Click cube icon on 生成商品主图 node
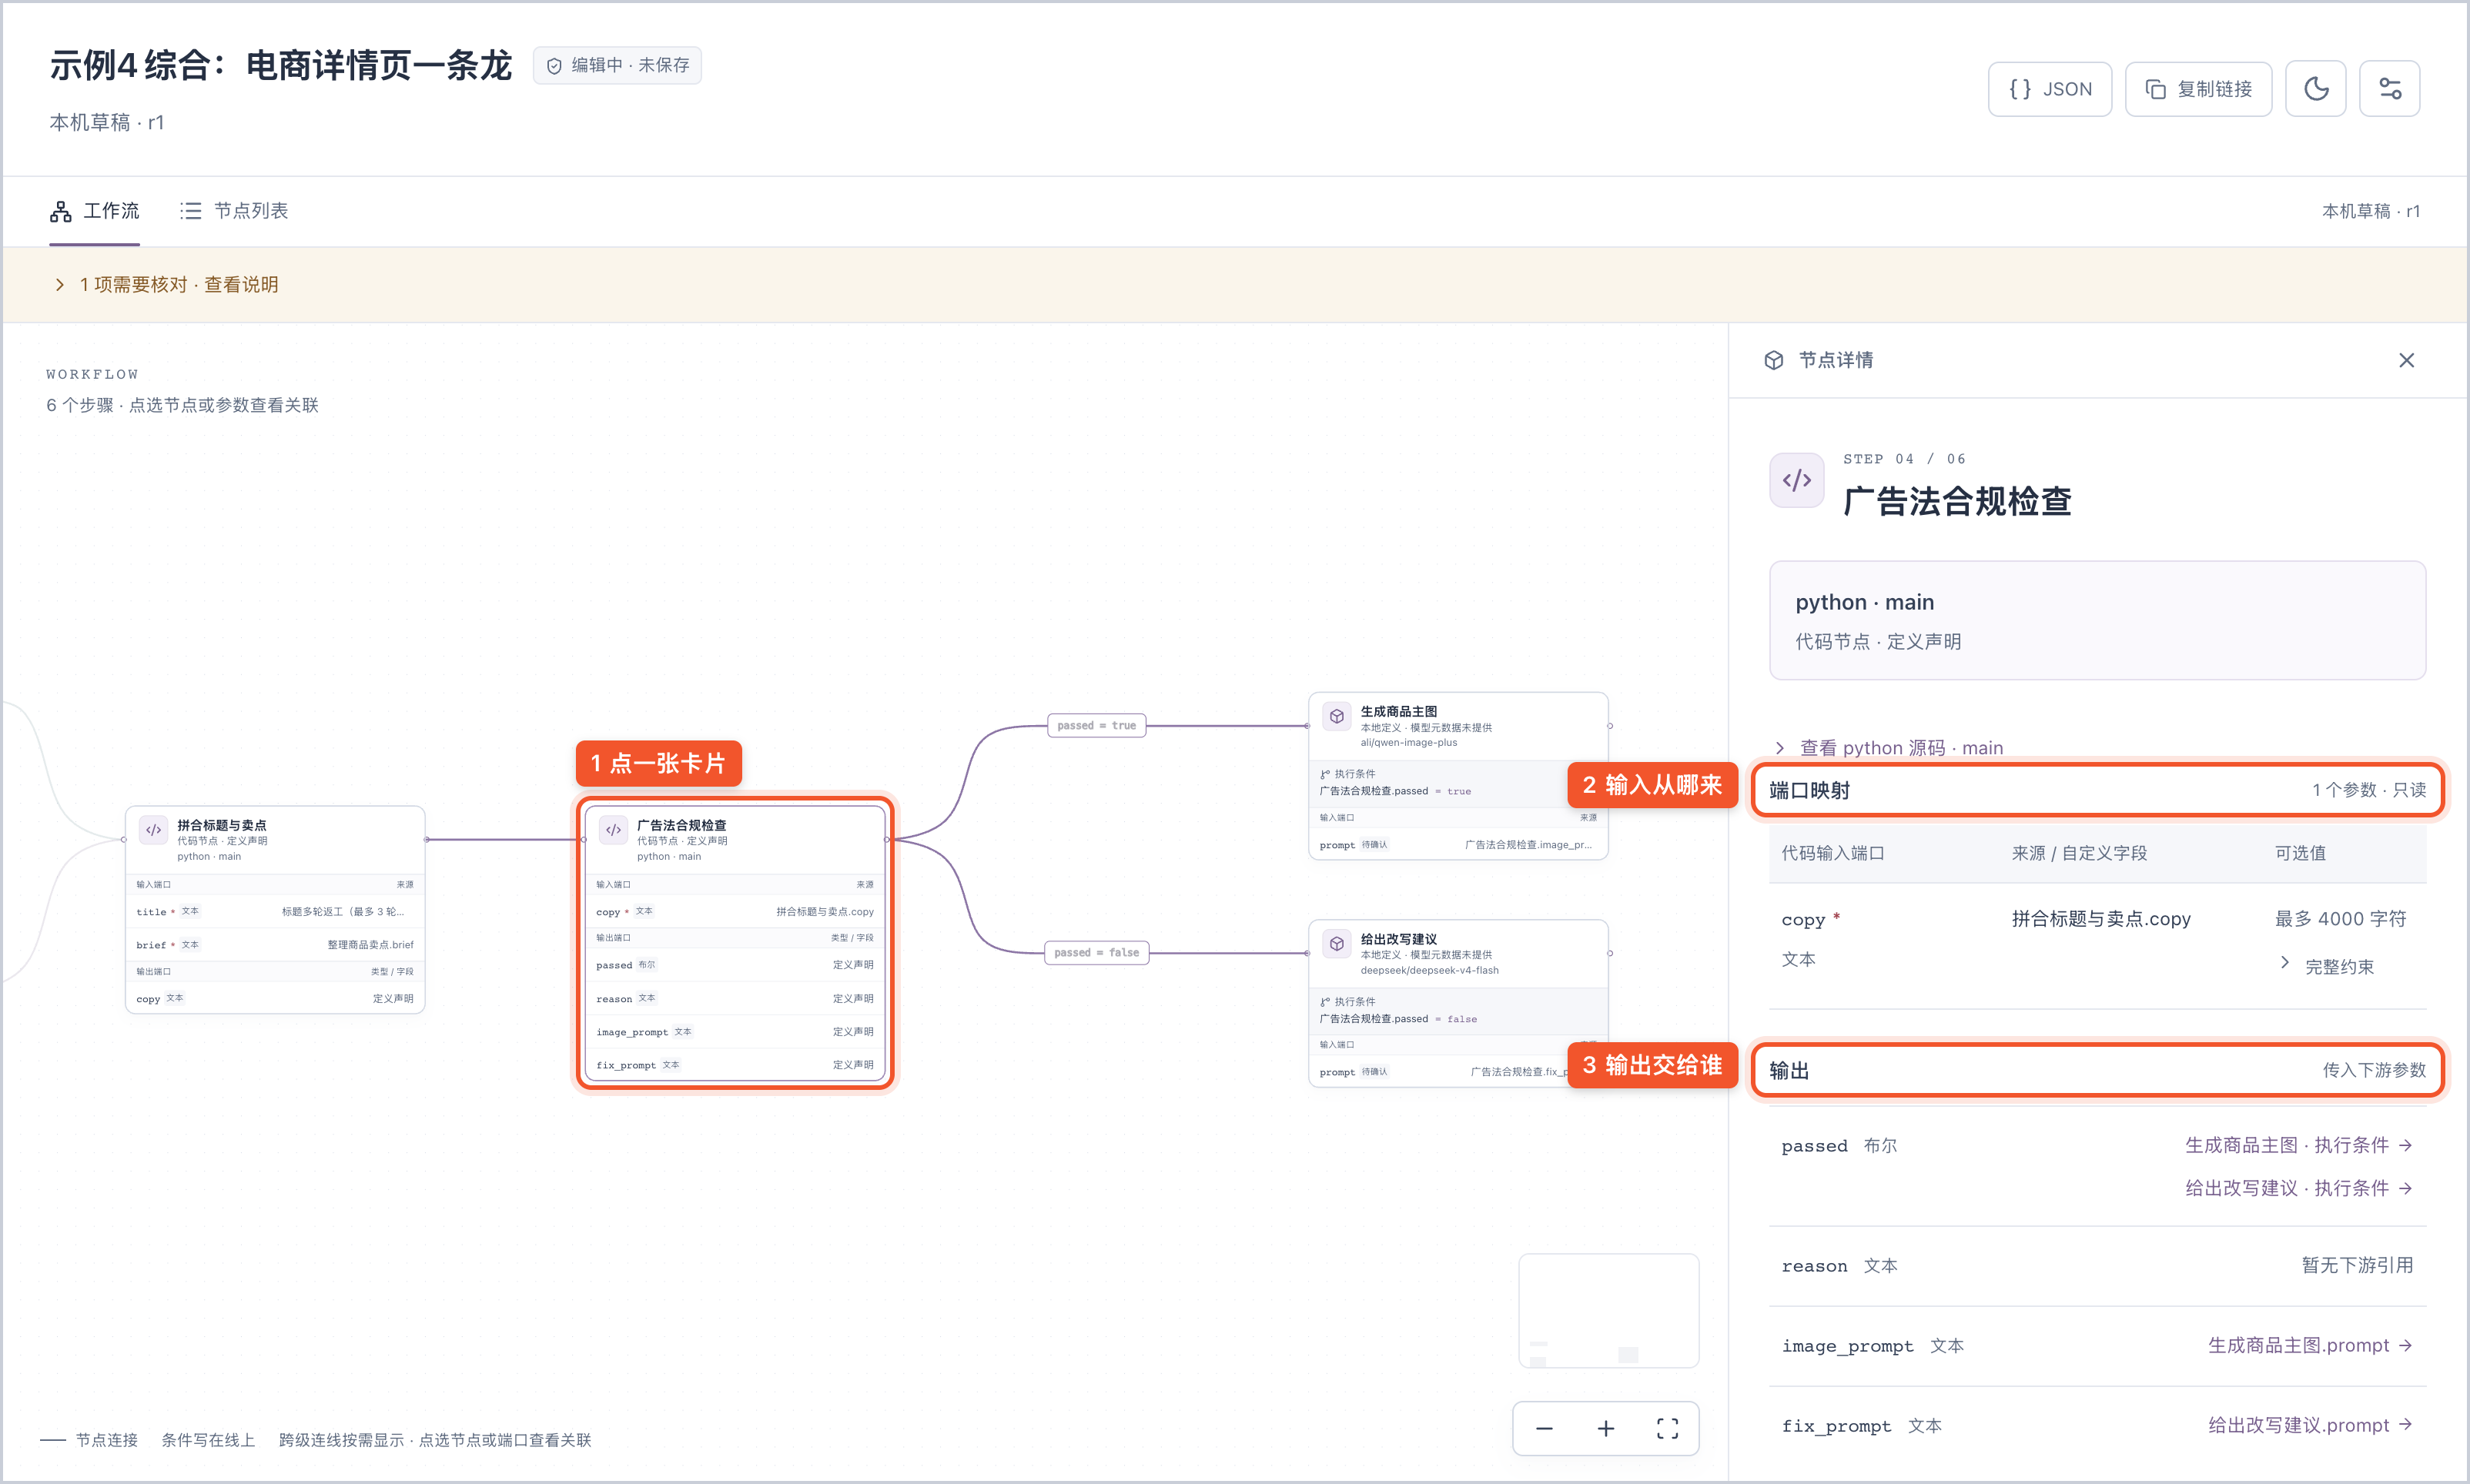This screenshot has width=2470, height=1484. point(1336,716)
